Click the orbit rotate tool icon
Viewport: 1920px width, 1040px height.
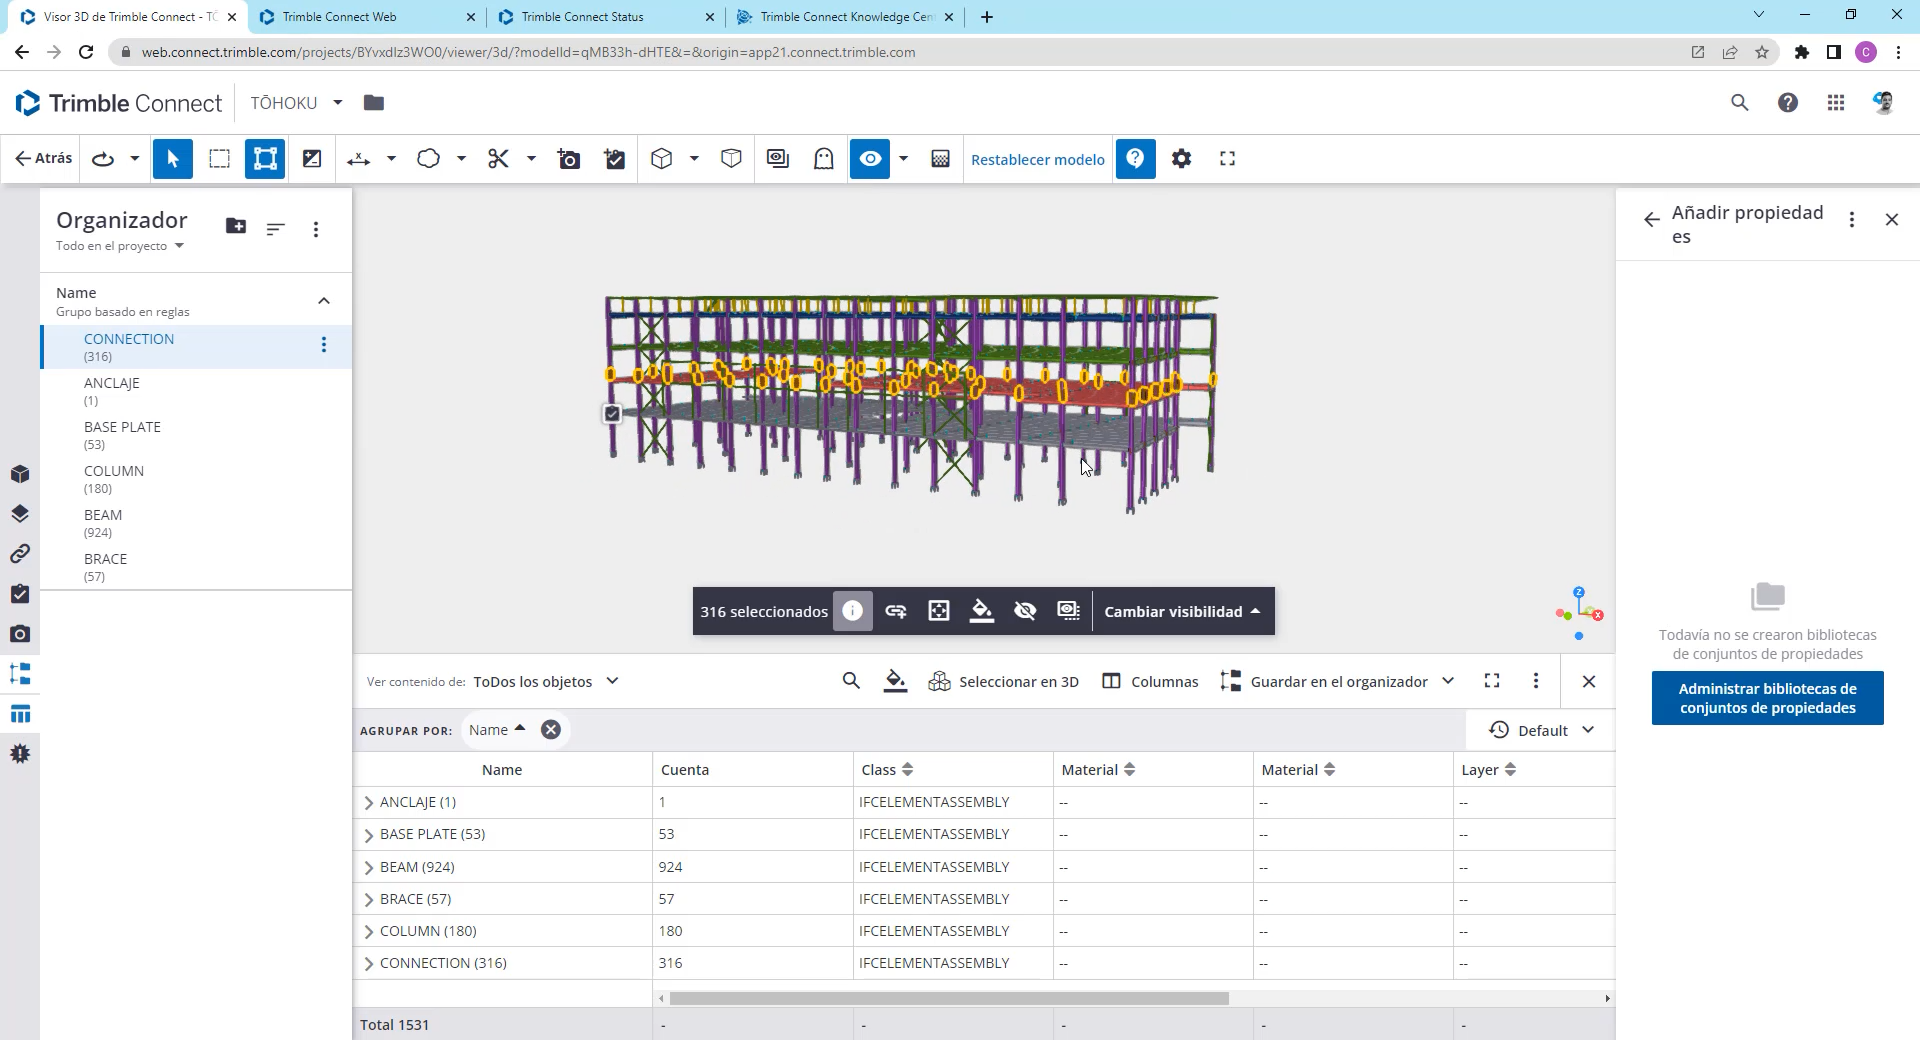point(103,159)
